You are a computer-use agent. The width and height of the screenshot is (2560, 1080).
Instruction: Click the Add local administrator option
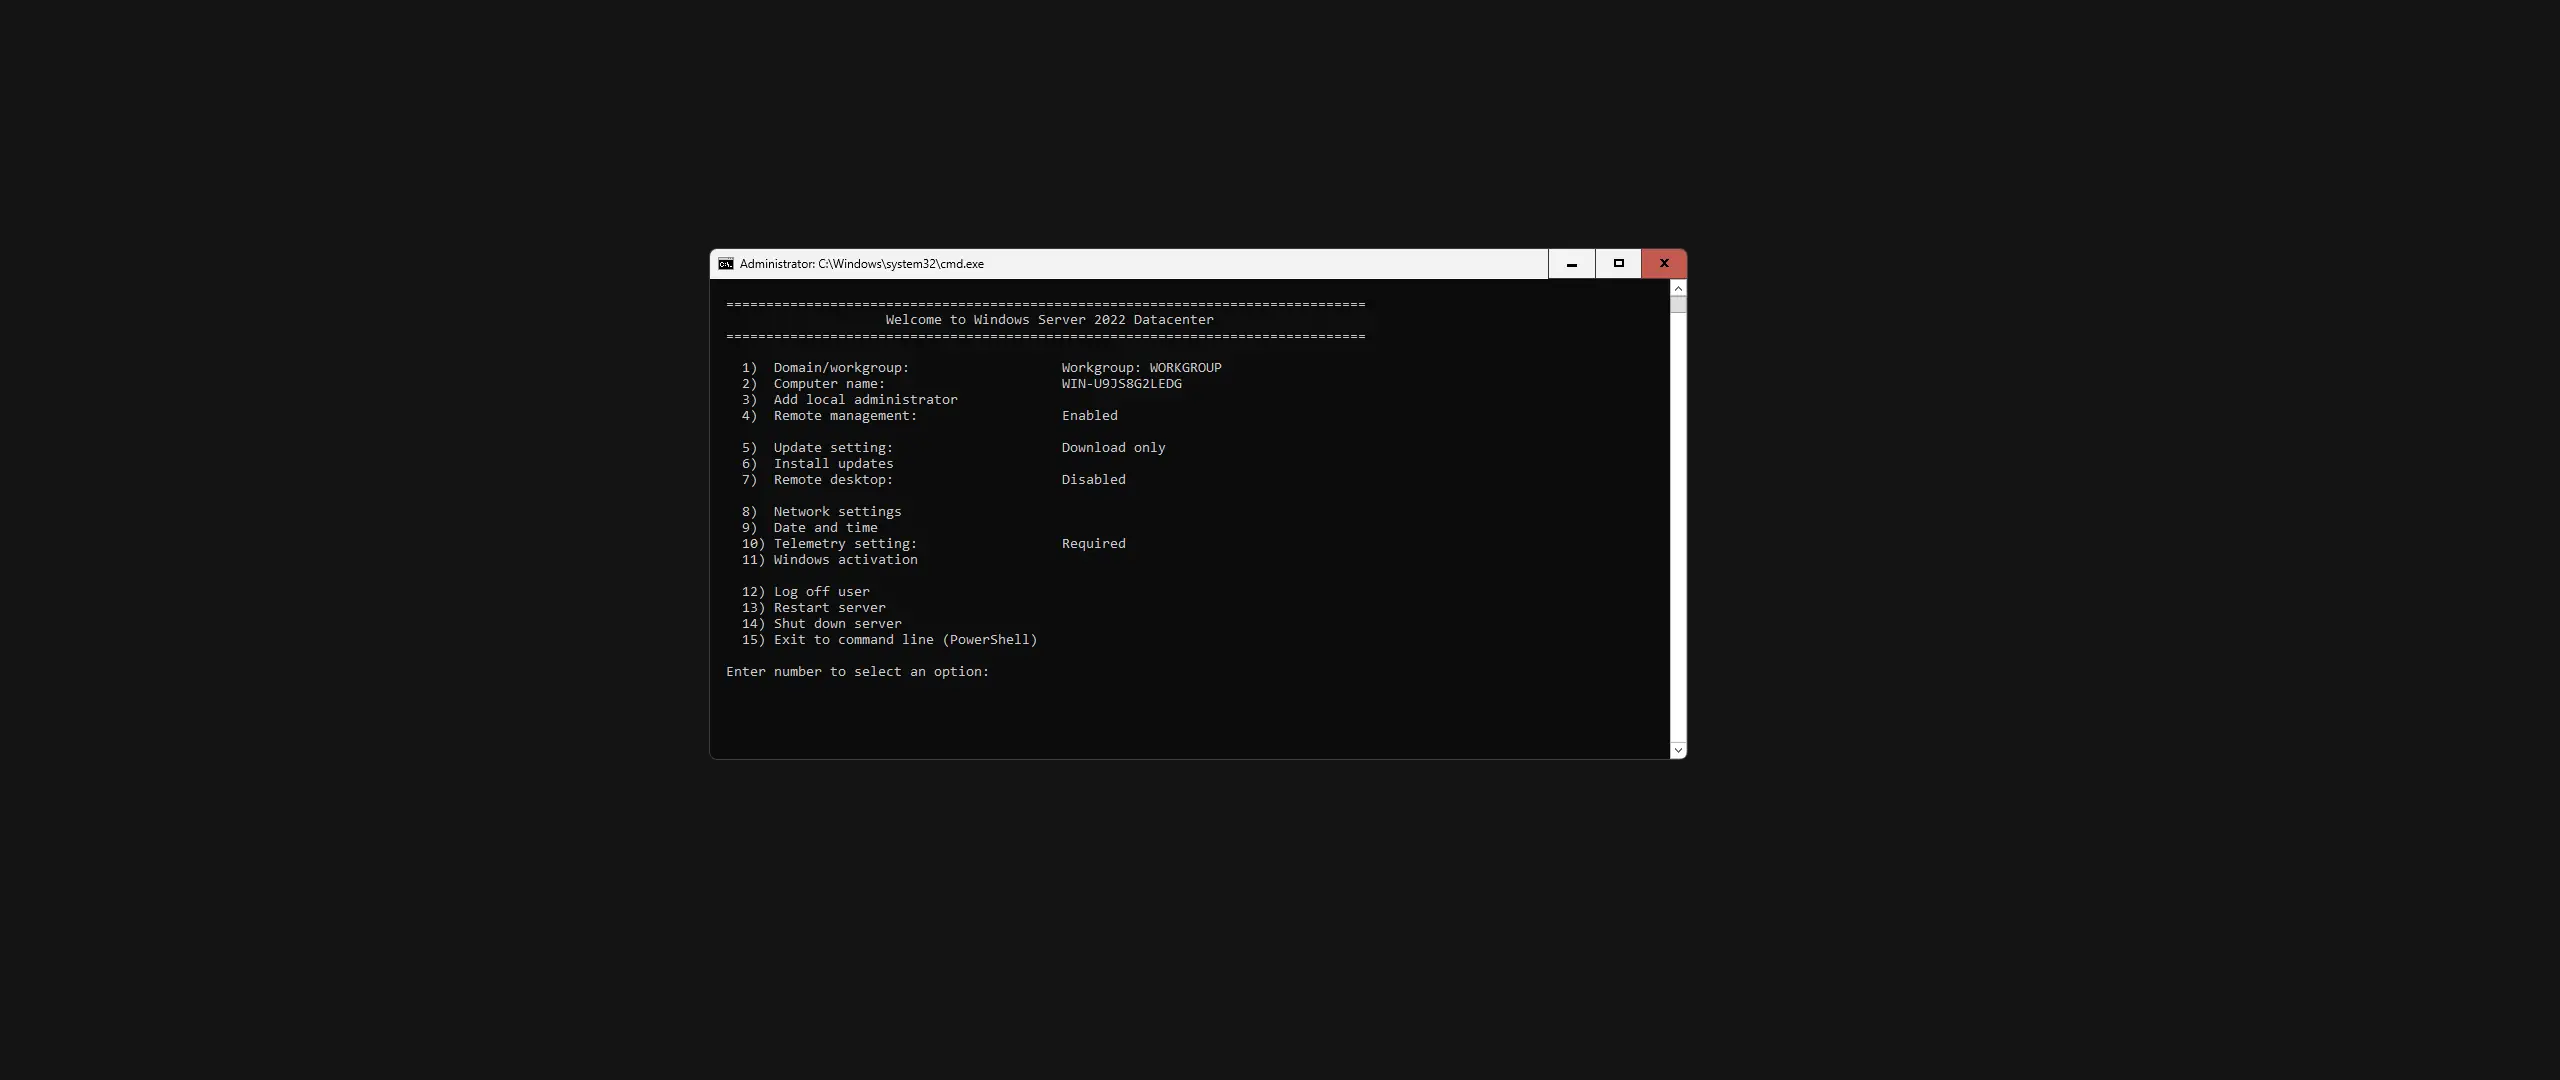(x=864, y=400)
